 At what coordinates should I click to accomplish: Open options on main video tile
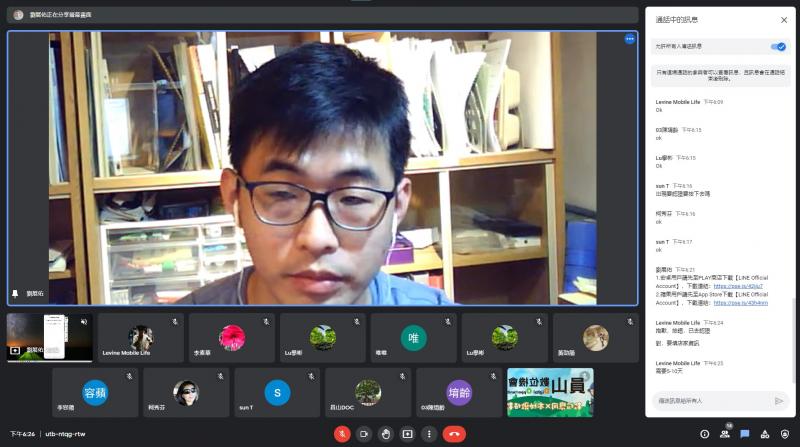coord(630,39)
